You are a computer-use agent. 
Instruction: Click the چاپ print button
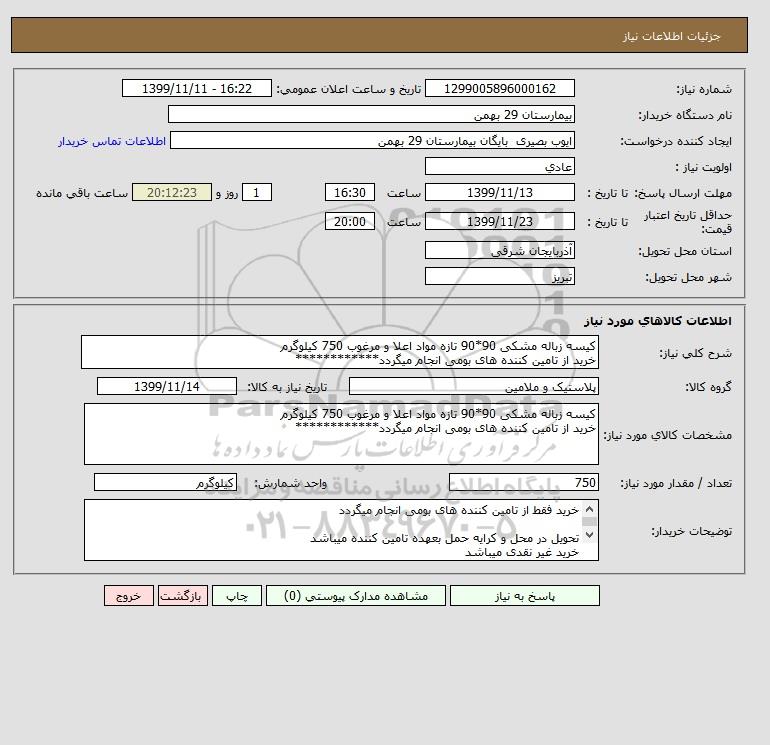pyautogui.click(x=237, y=596)
